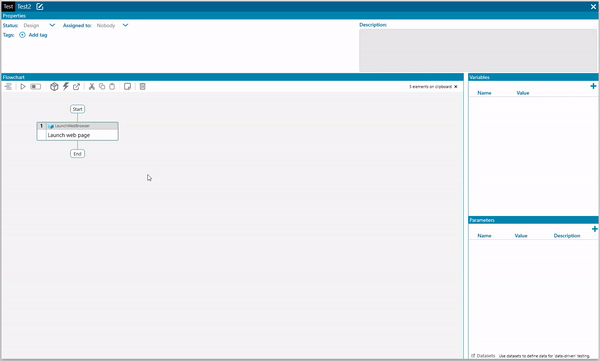Toggle the switch in the flowchart toolbar

click(x=36, y=87)
